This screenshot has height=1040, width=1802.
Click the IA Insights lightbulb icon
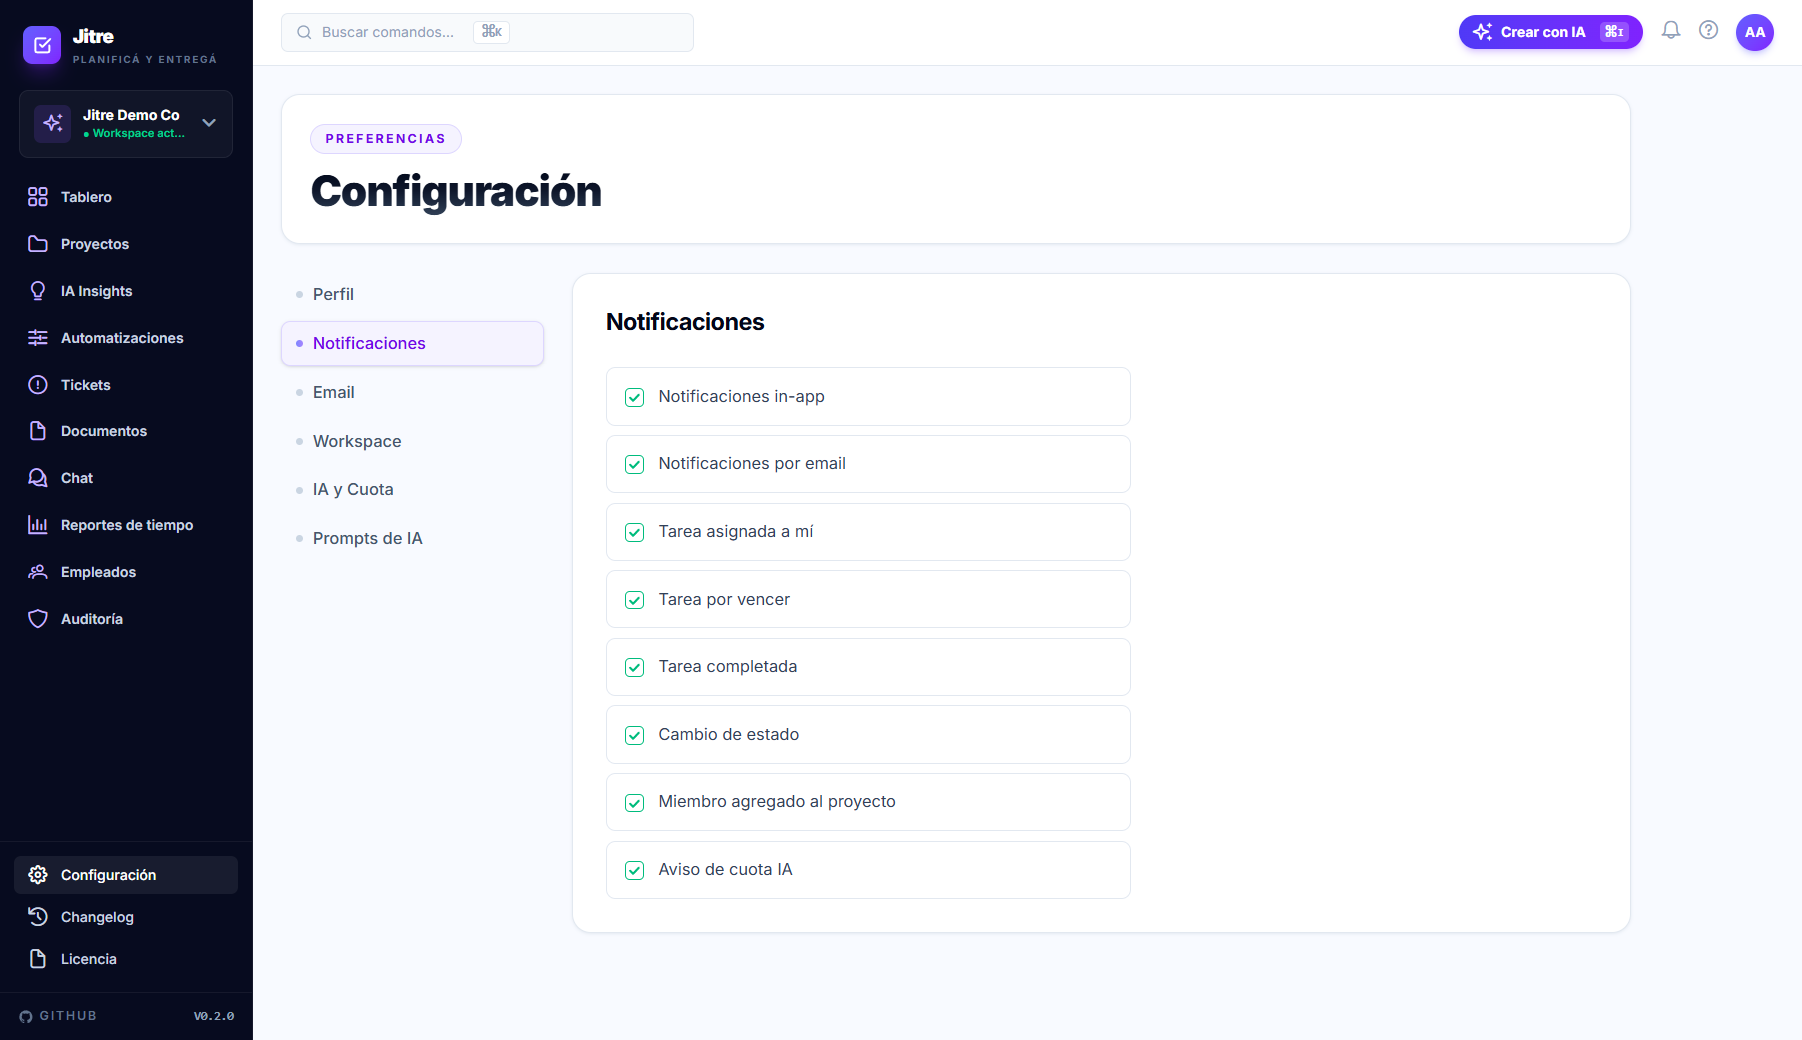point(38,291)
